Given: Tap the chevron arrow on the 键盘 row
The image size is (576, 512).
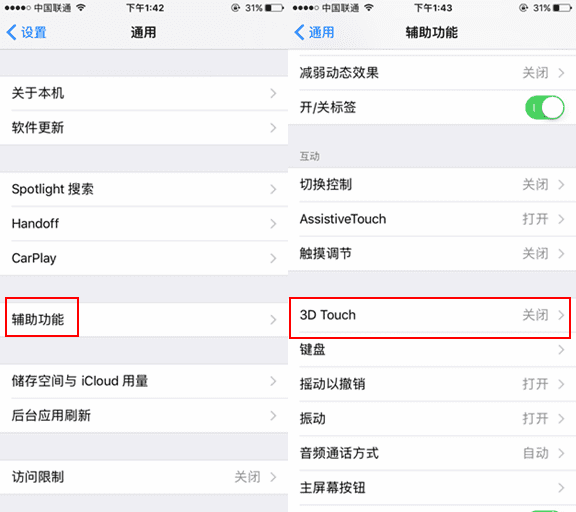Looking at the screenshot, I should (x=561, y=350).
